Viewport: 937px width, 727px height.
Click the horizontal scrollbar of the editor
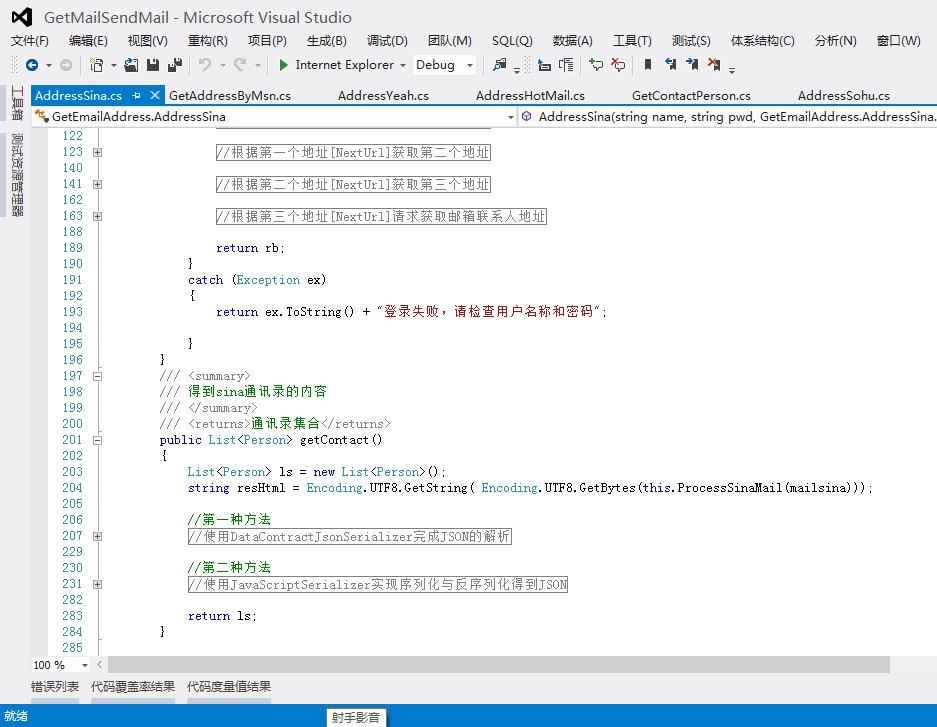498,665
